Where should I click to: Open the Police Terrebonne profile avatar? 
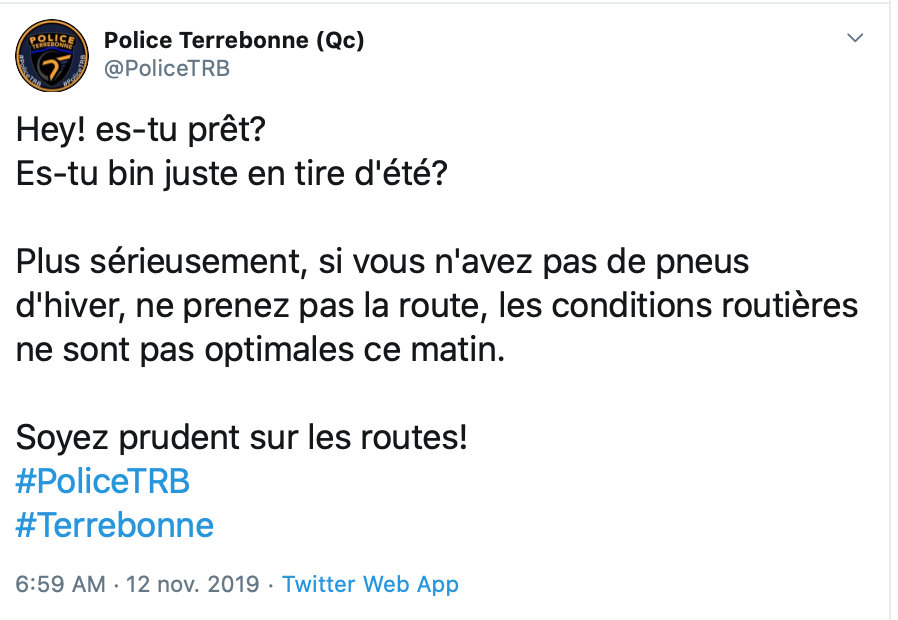tap(49, 54)
